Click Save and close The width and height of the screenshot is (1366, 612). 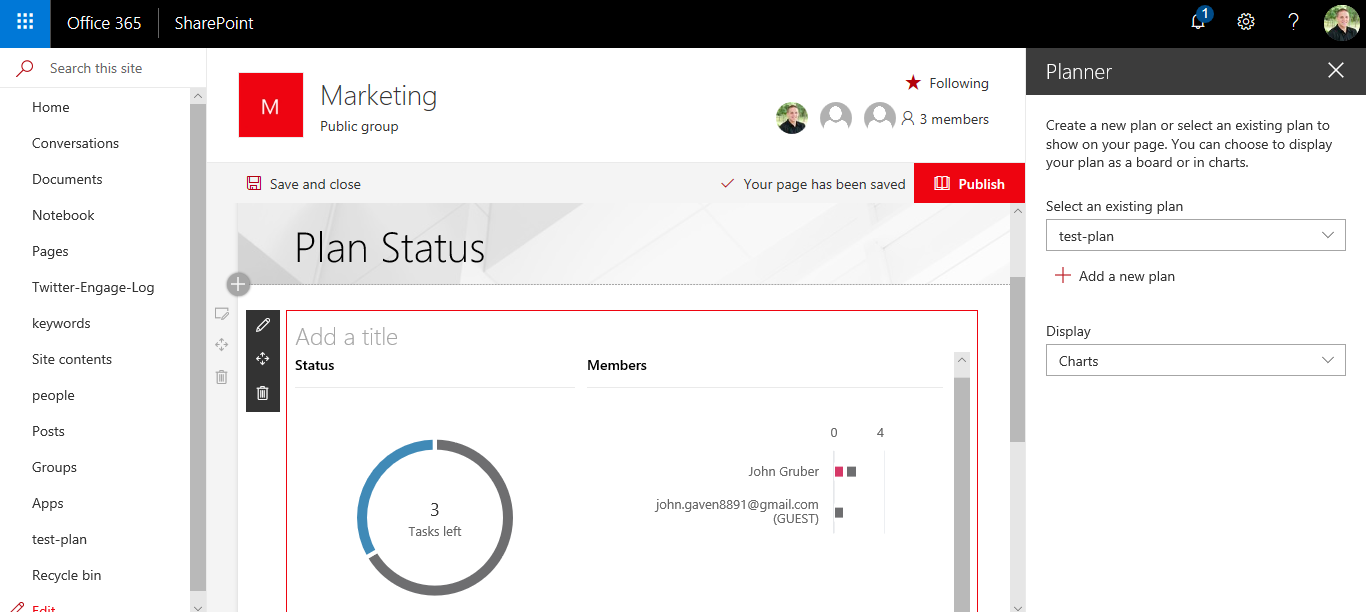click(304, 184)
